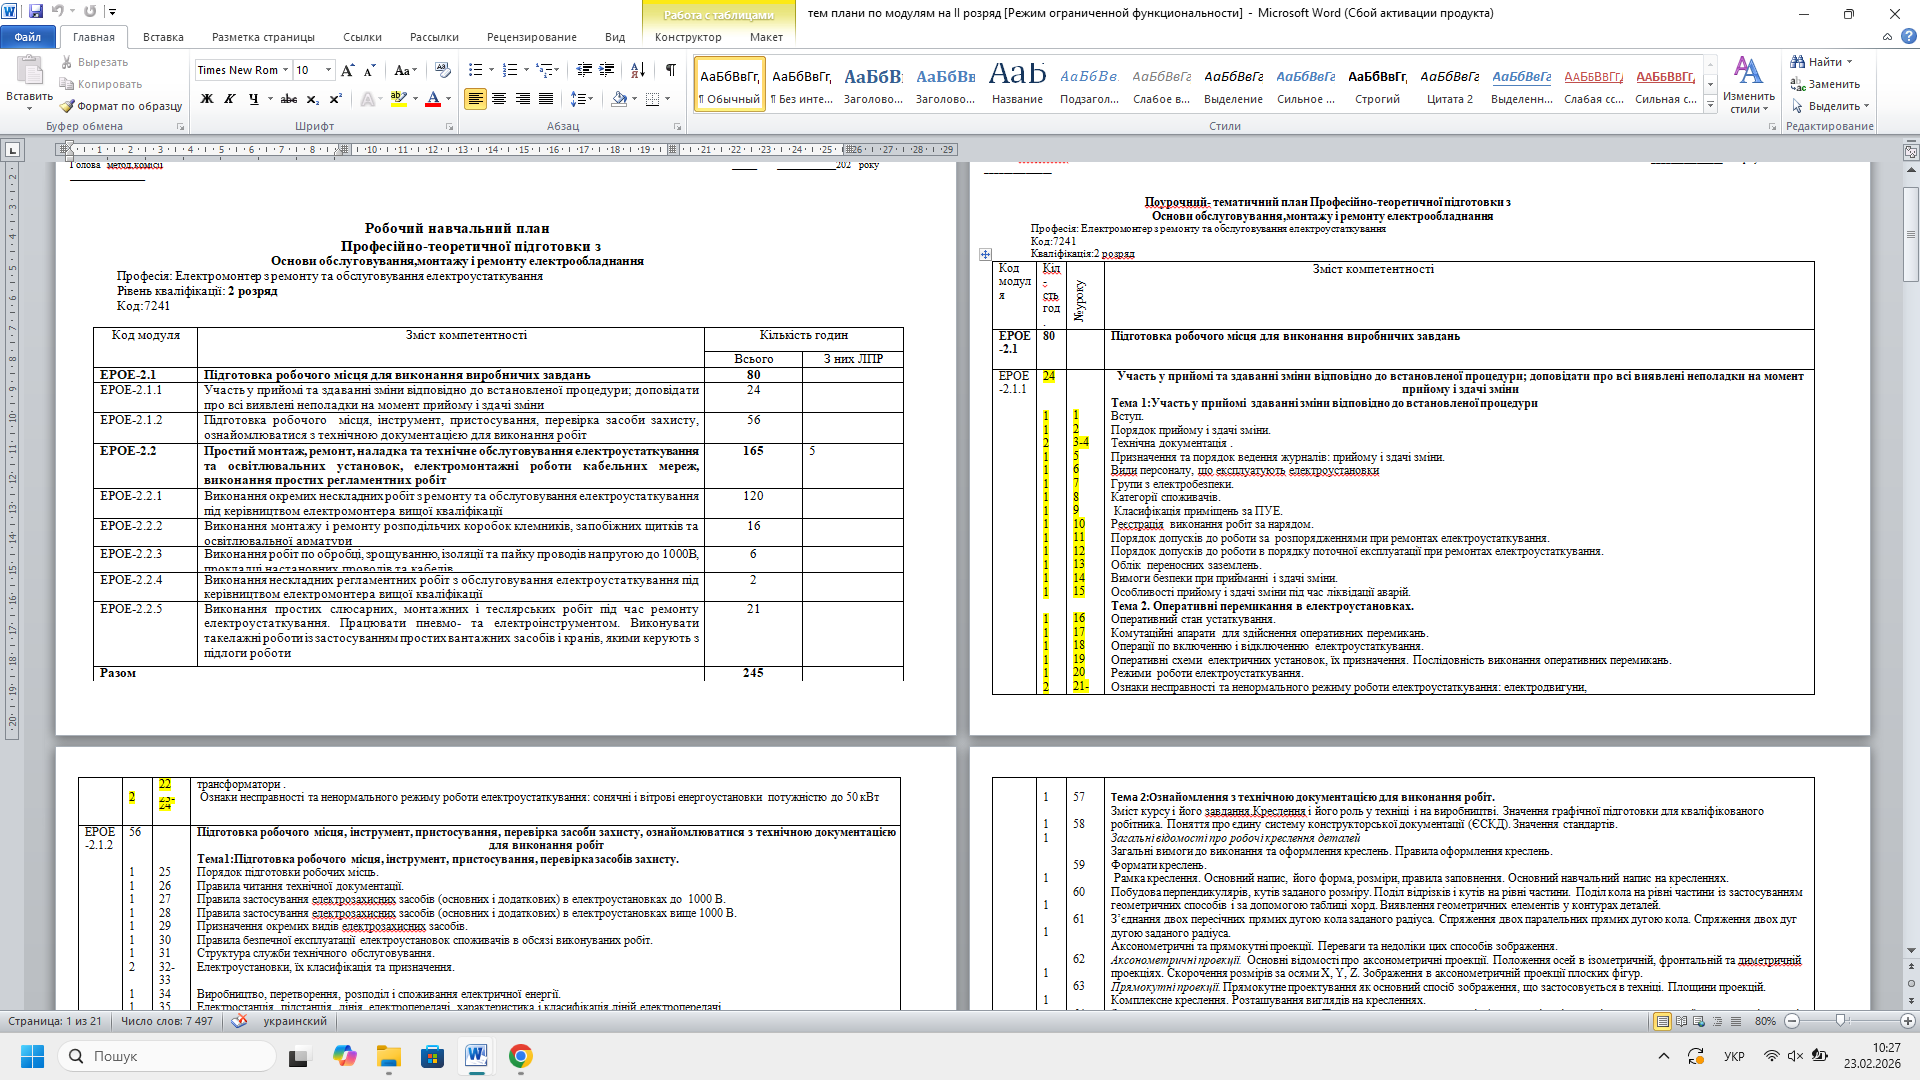
Task: Switch to the Вставка ribbon tab
Action: pos(163,37)
